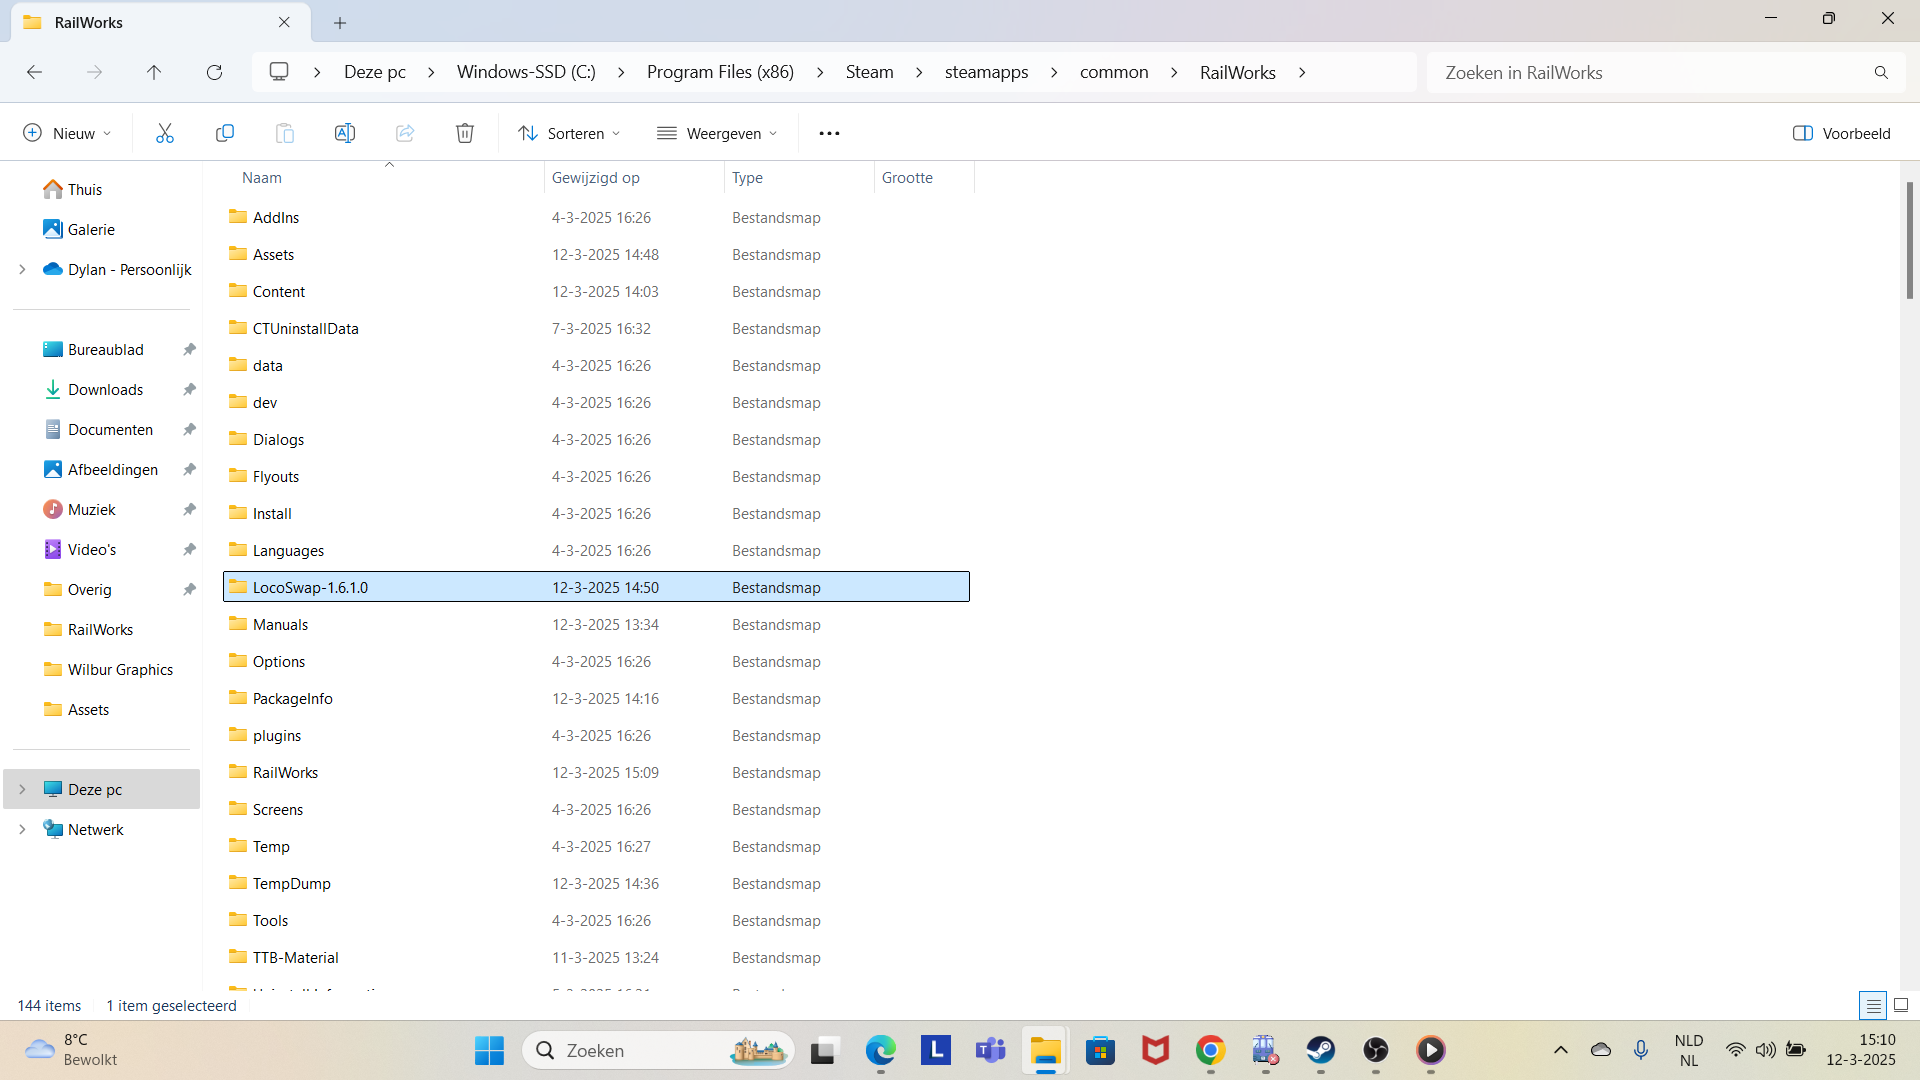Select the LocoSwap-1.6.1.0 folder

(x=596, y=587)
